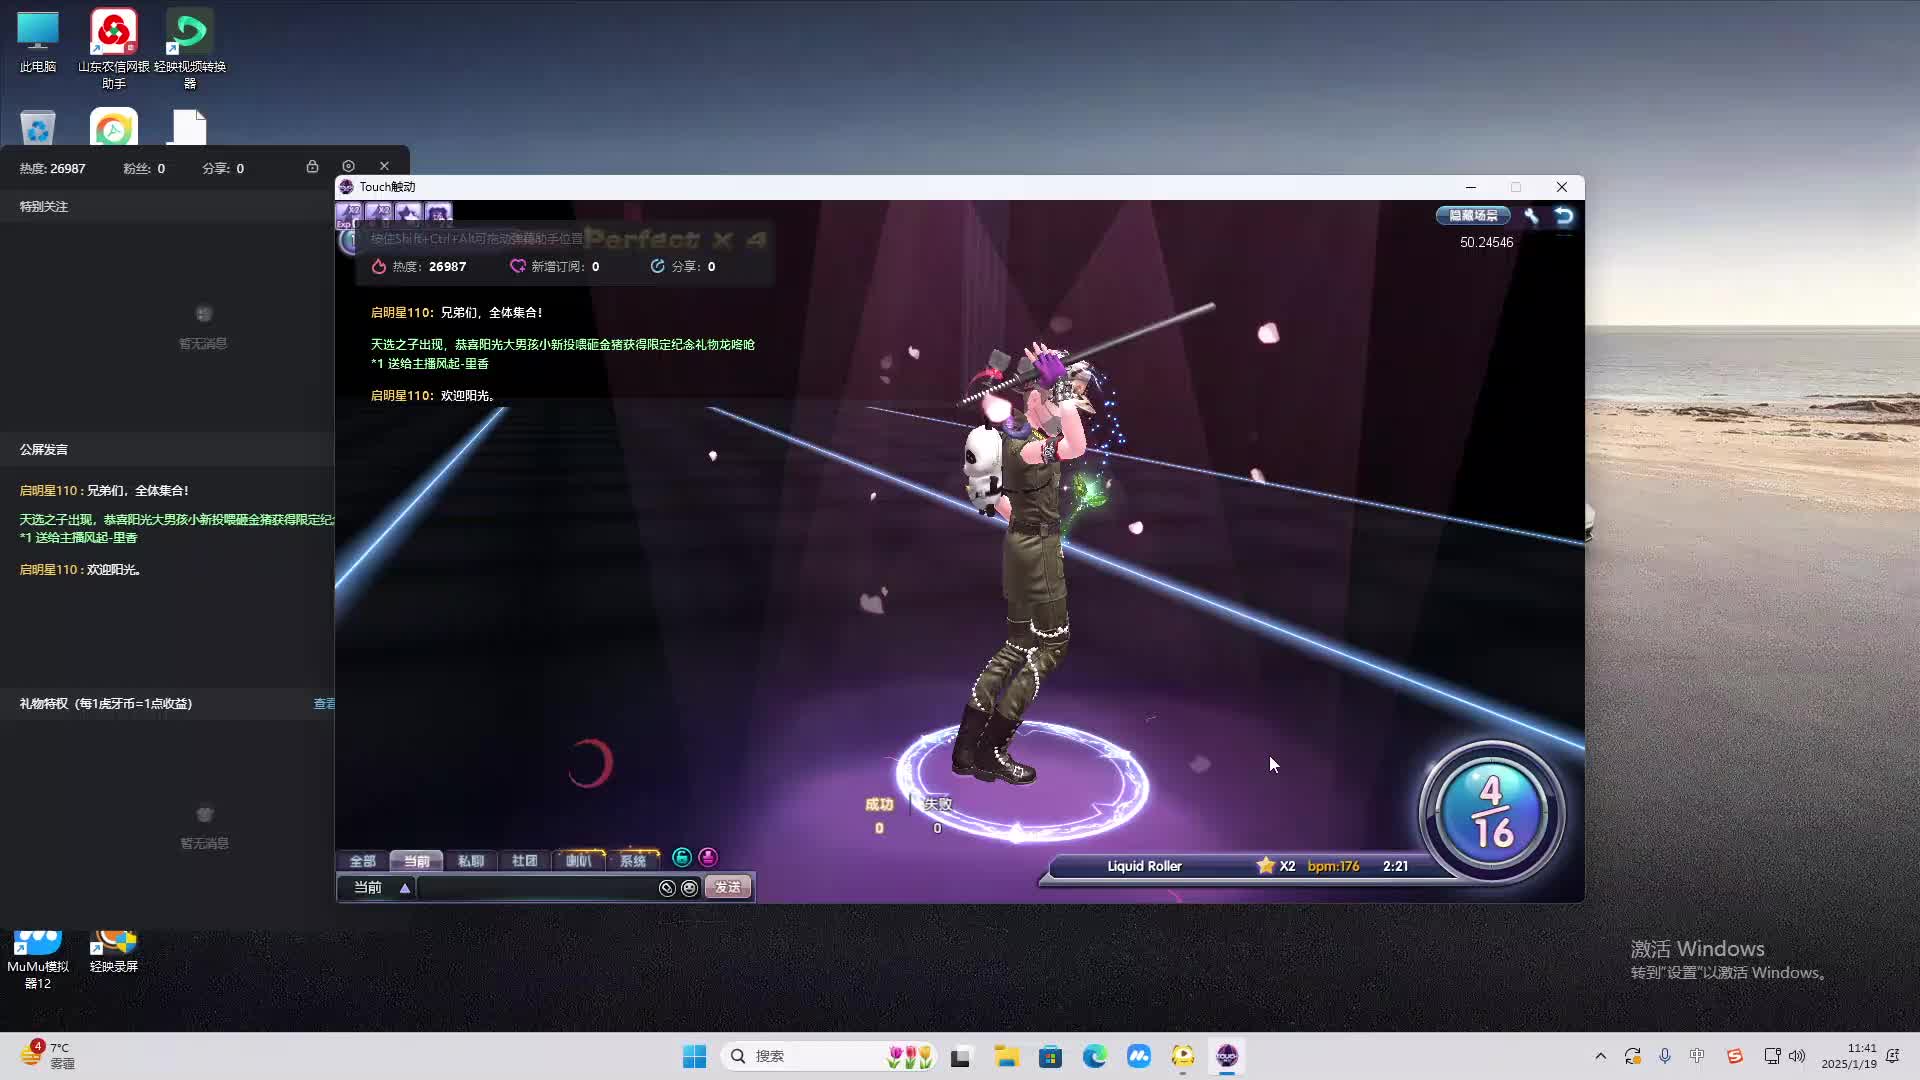Viewport: 1920px width, 1080px height.
Task: Click the first buff icon top-left of game
Action: click(349, 213)
